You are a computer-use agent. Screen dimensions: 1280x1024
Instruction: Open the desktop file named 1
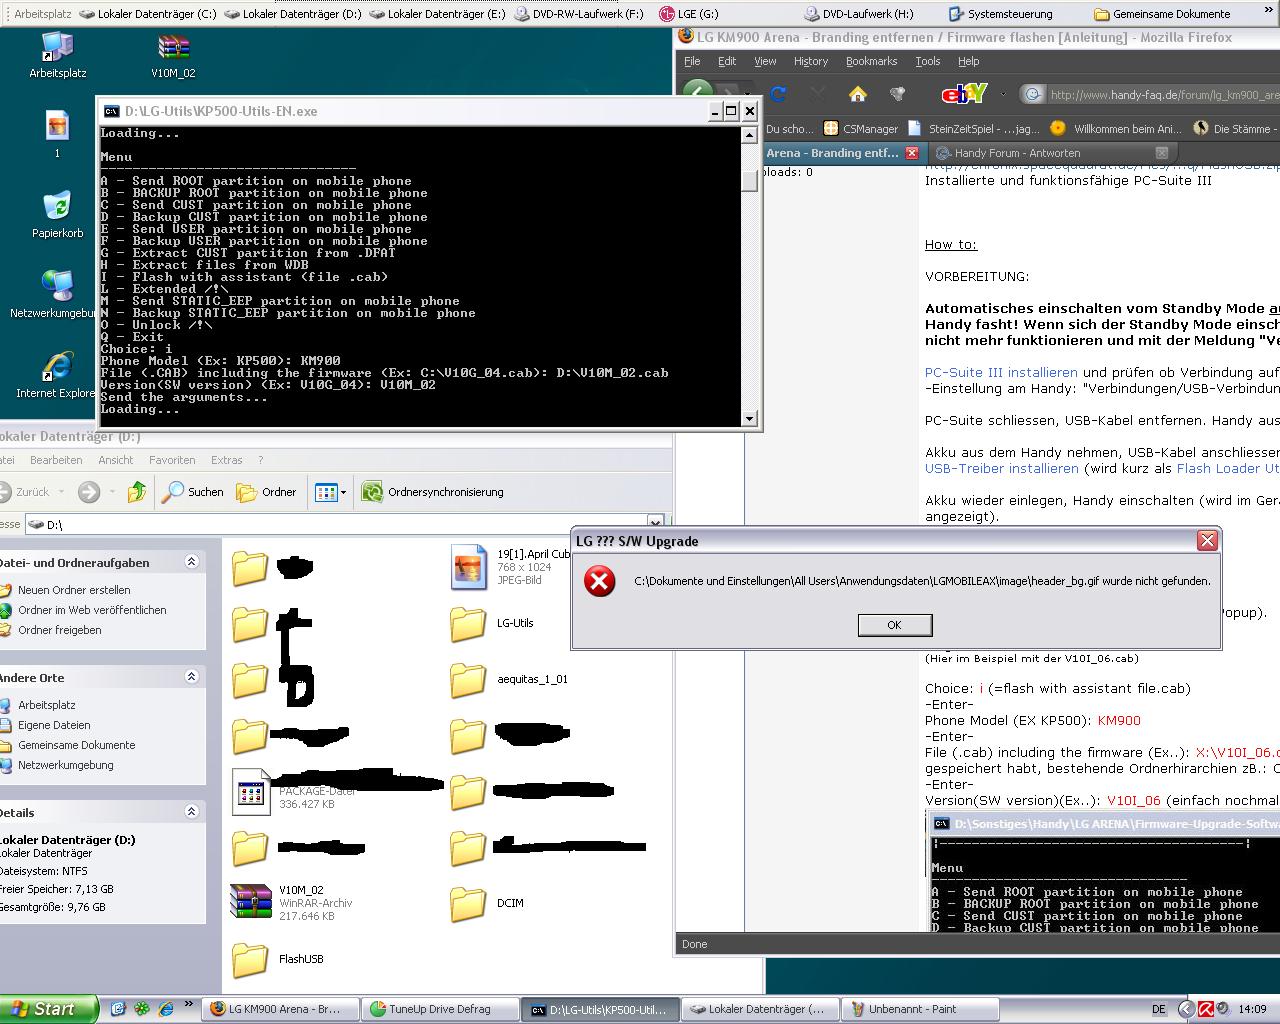pyautogui.click(x=57, y=134)
